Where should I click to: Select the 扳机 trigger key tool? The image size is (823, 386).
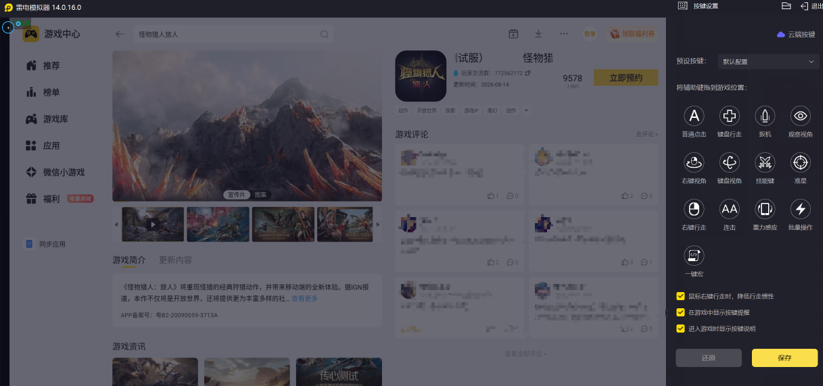pyautogui.click(x=765, y=116)
